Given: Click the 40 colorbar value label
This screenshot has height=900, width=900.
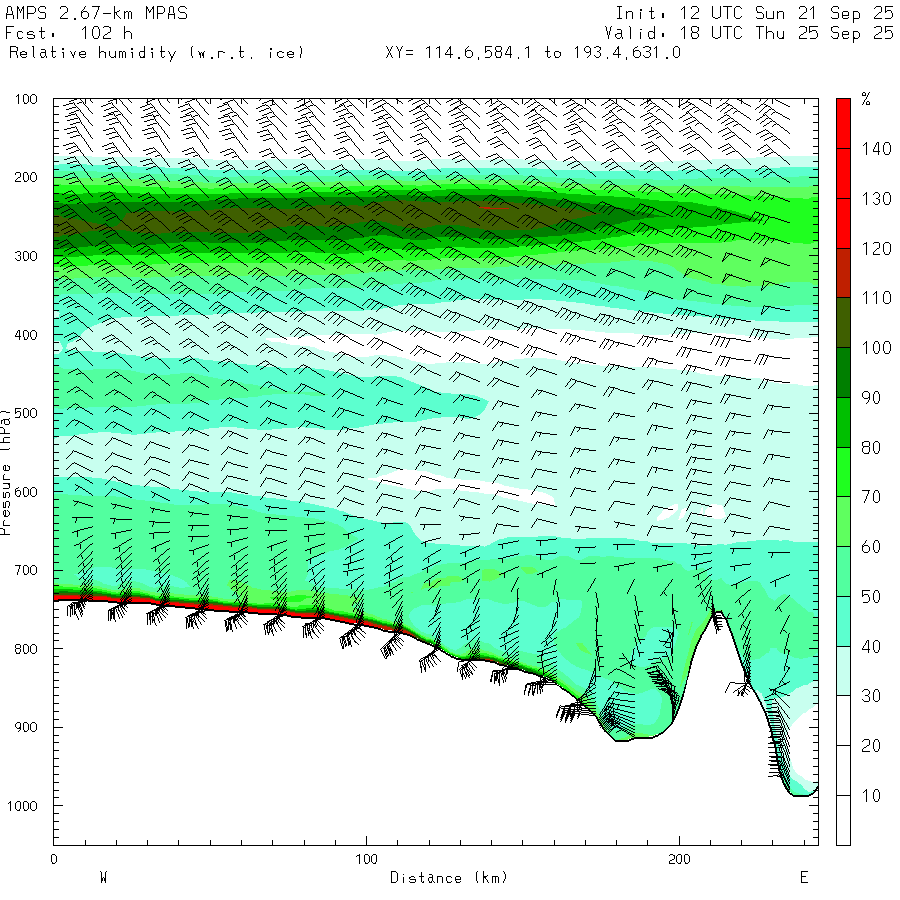Looking at the screenshot, I should coord(871,647).
